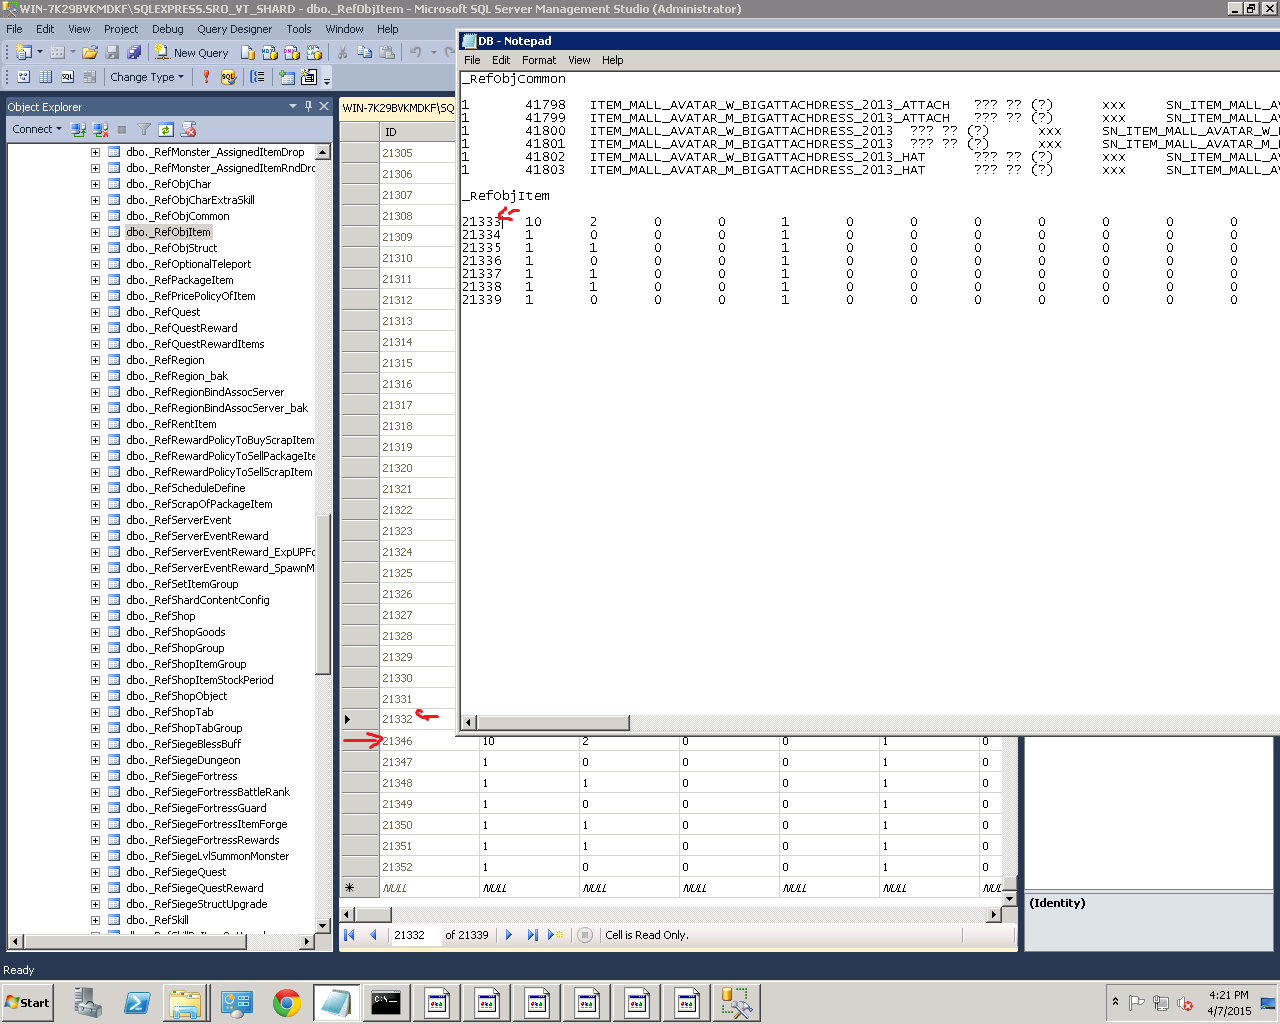Expand the dbo._RefObjCommon tree node
This screenshot has height=1024, width=1280.
point(95,216)
